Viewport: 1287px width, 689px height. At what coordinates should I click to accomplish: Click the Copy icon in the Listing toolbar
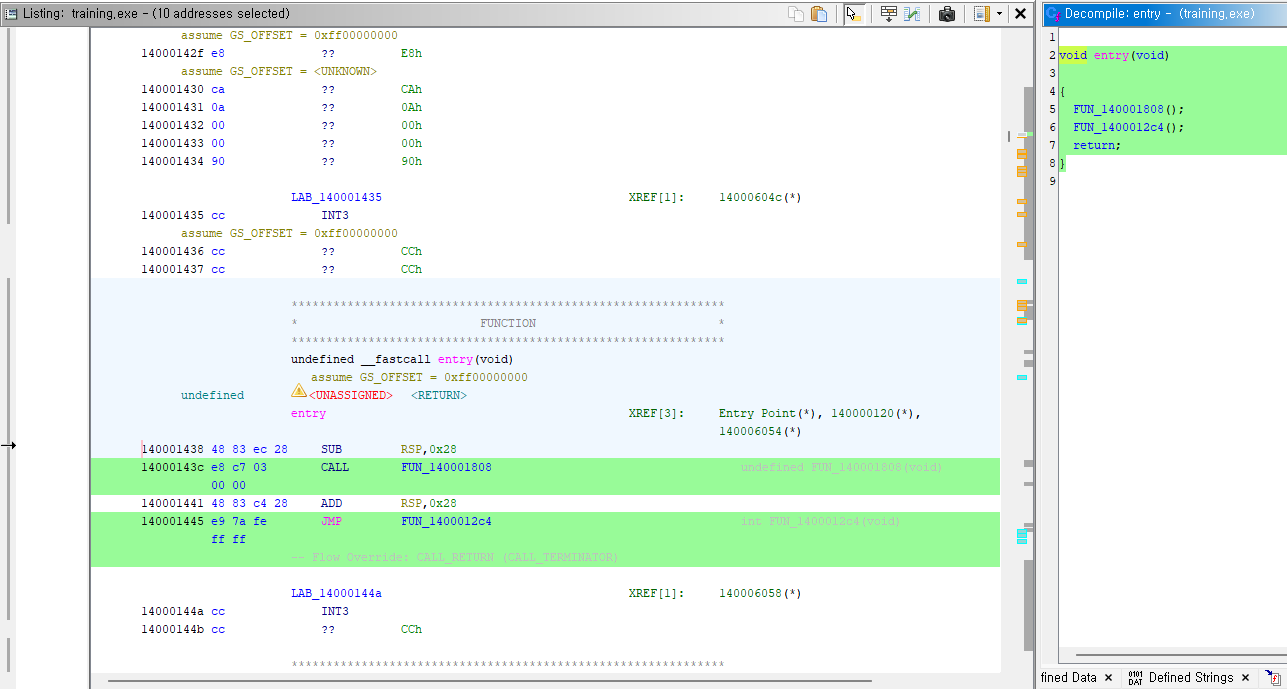click(x=797, y=13)
